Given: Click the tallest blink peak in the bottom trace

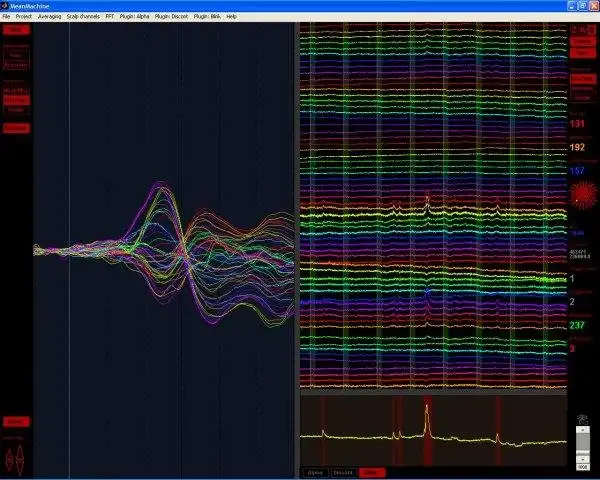Looking at the screenshot, I should coord(427,408).
